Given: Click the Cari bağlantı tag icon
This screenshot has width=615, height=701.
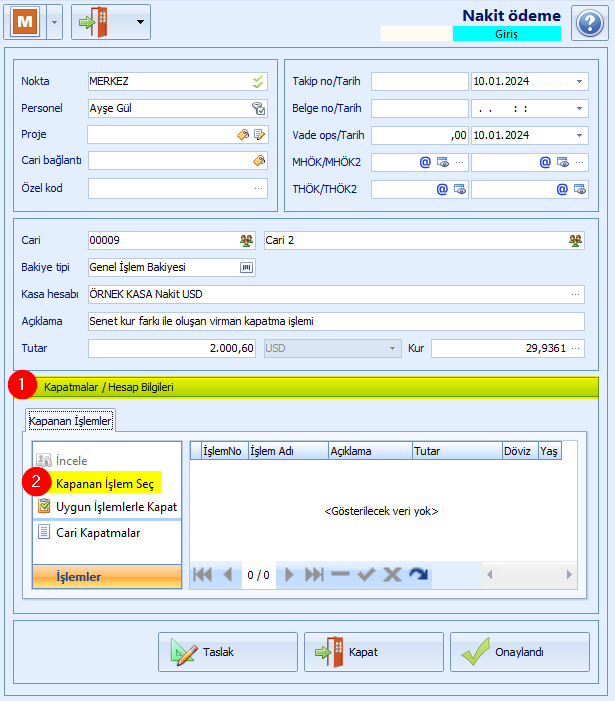Looking at the screenshot, I should 259,160.
